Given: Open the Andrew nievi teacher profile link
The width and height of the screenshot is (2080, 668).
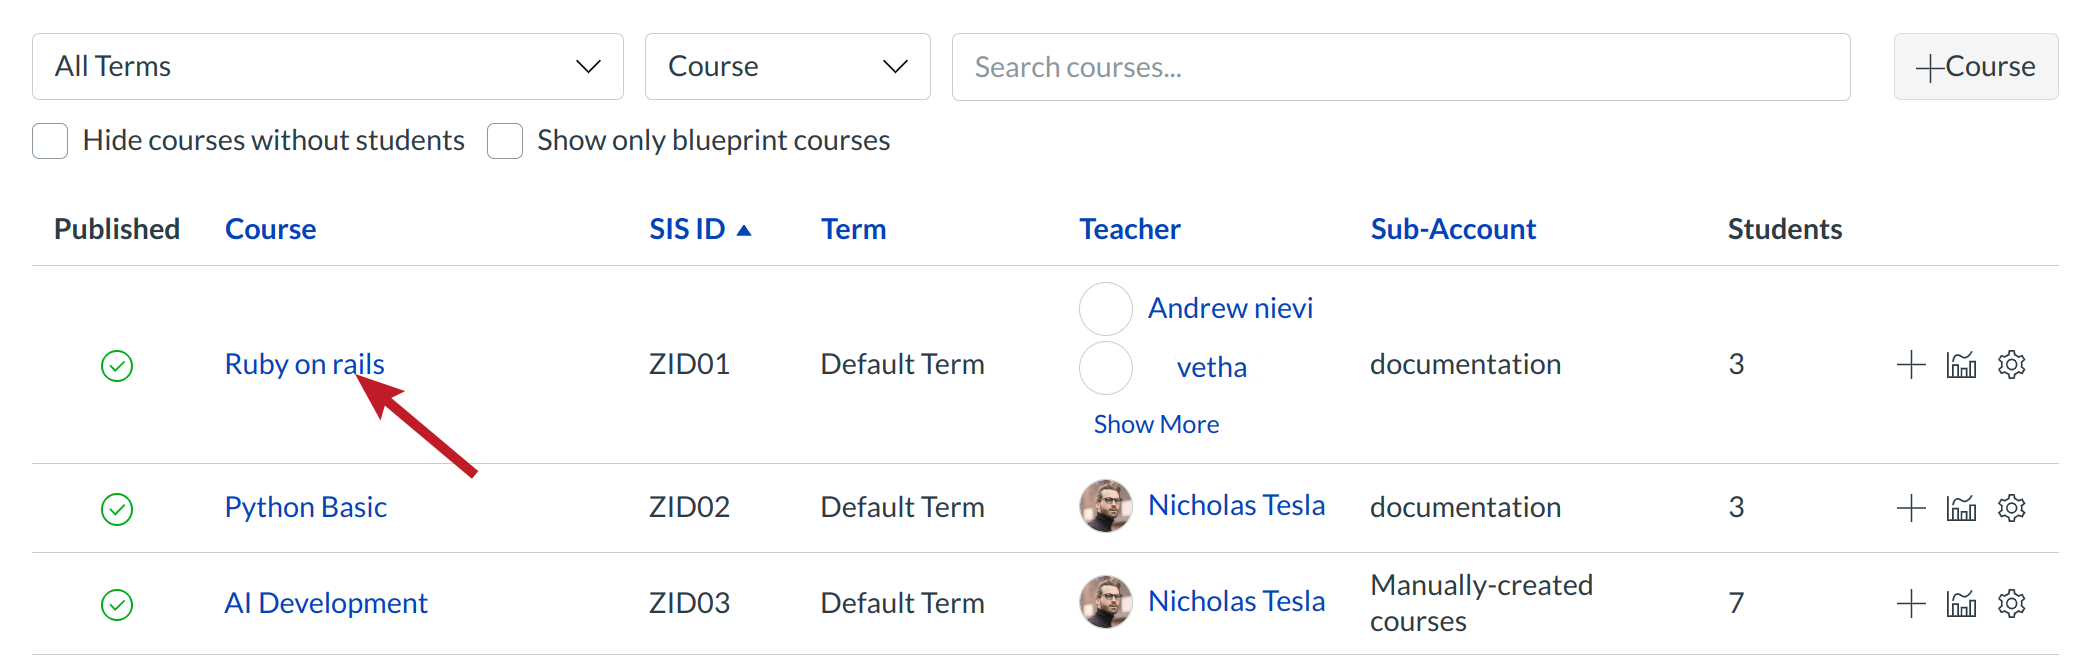Looking at the screenshot, I should [1230, 308].
